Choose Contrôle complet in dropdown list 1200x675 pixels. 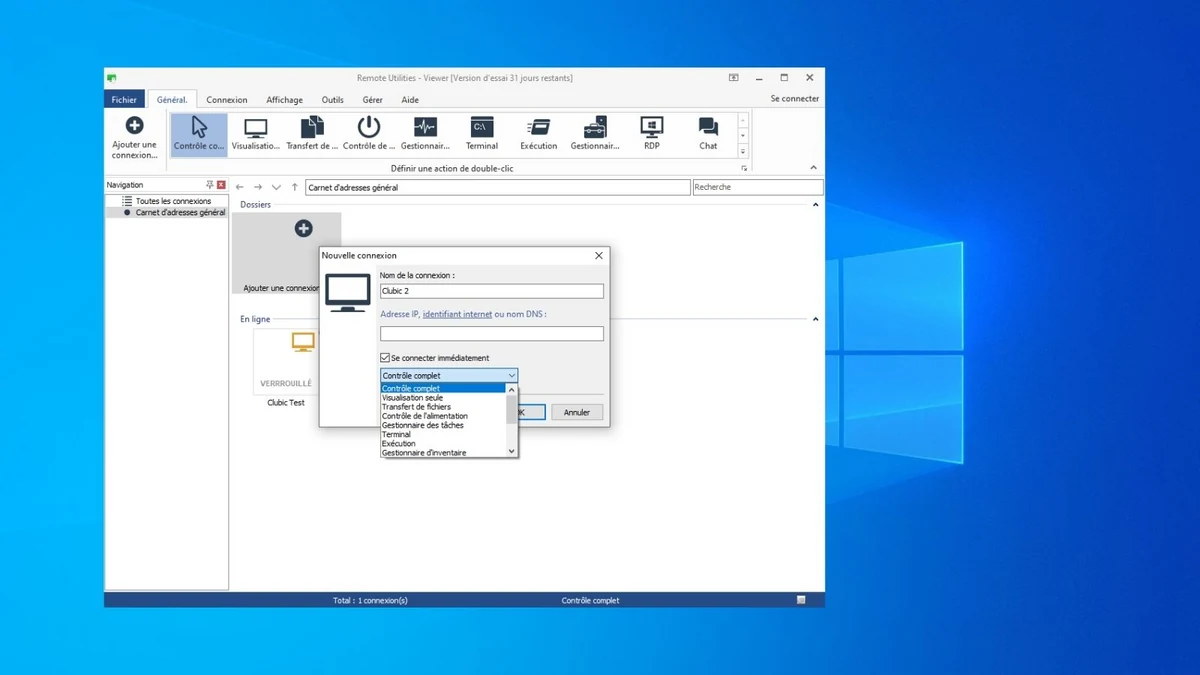point(443,388)
